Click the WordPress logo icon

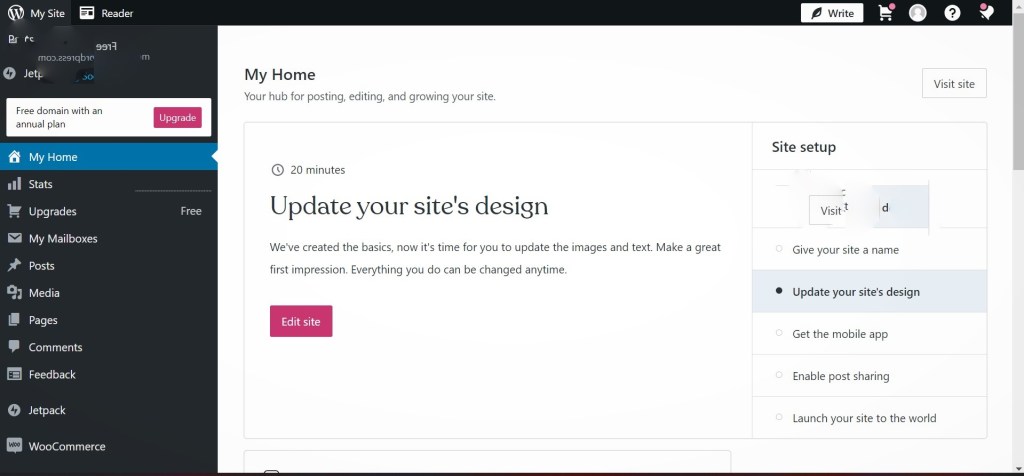tap(15, 13)
